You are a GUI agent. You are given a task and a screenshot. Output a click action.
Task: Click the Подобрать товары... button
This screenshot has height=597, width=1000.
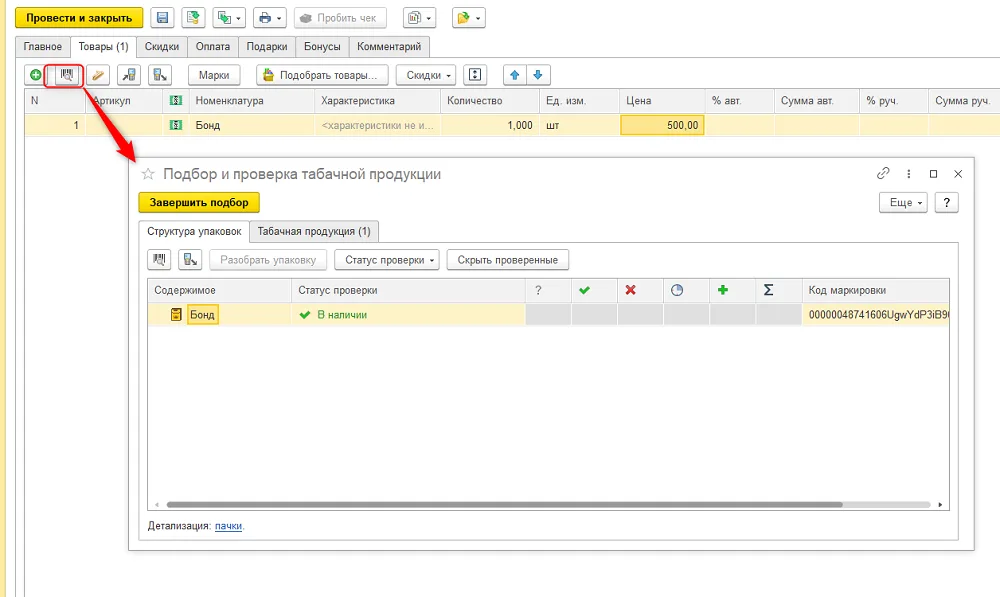click(x=322, y=75)
